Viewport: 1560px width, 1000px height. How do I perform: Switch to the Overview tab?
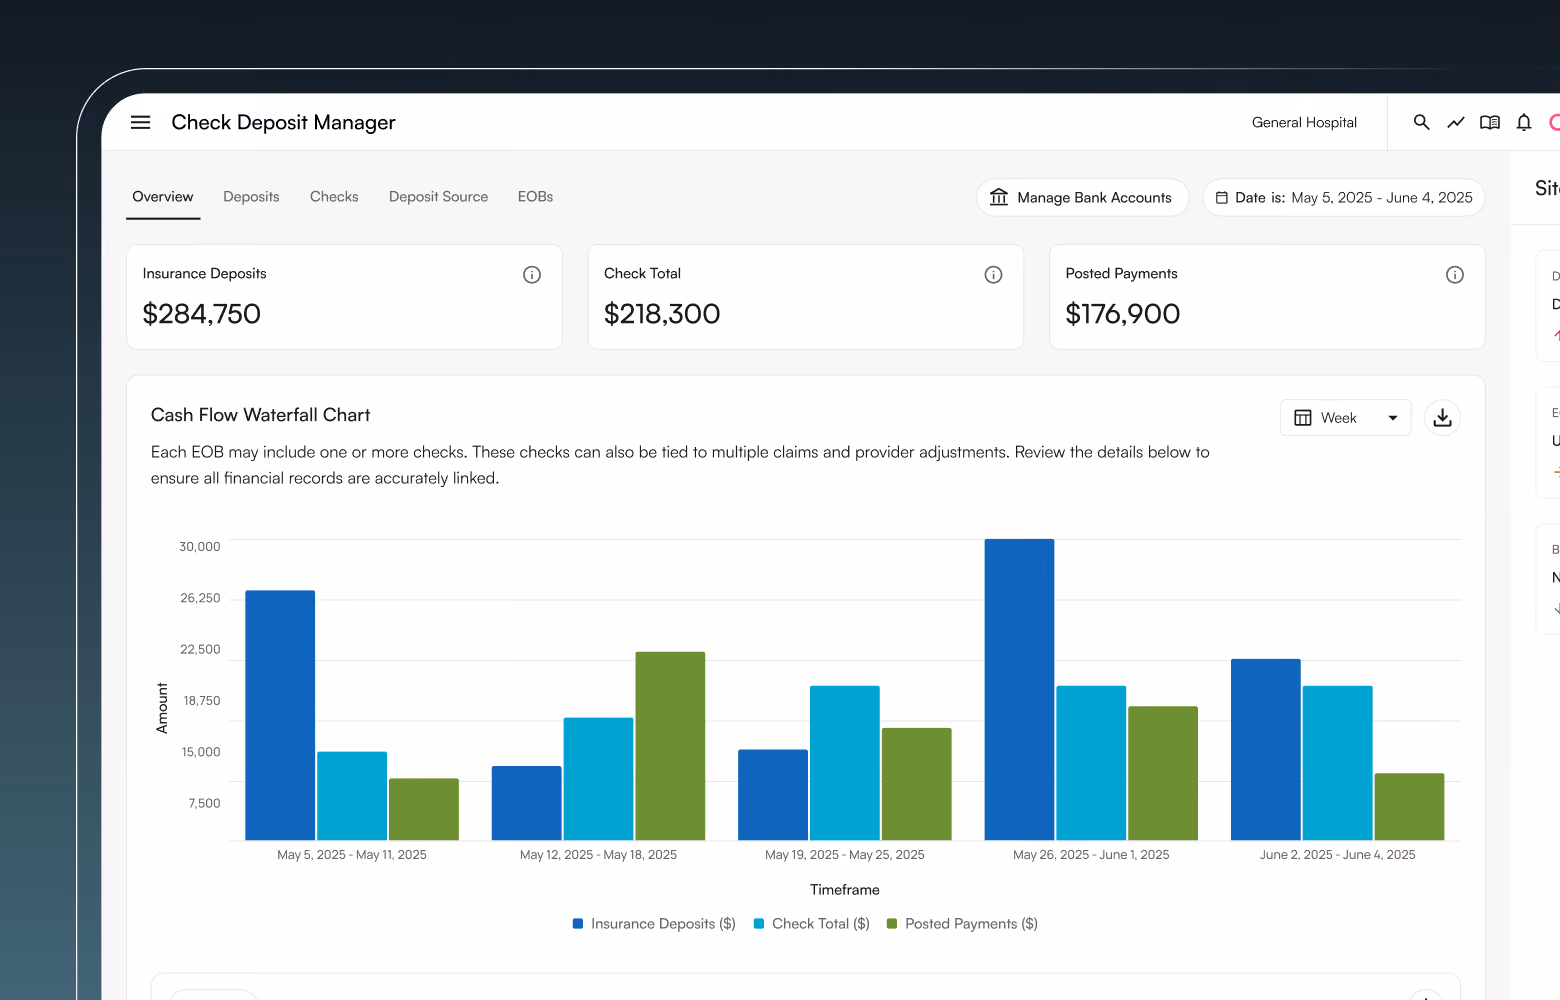(163, 197)
